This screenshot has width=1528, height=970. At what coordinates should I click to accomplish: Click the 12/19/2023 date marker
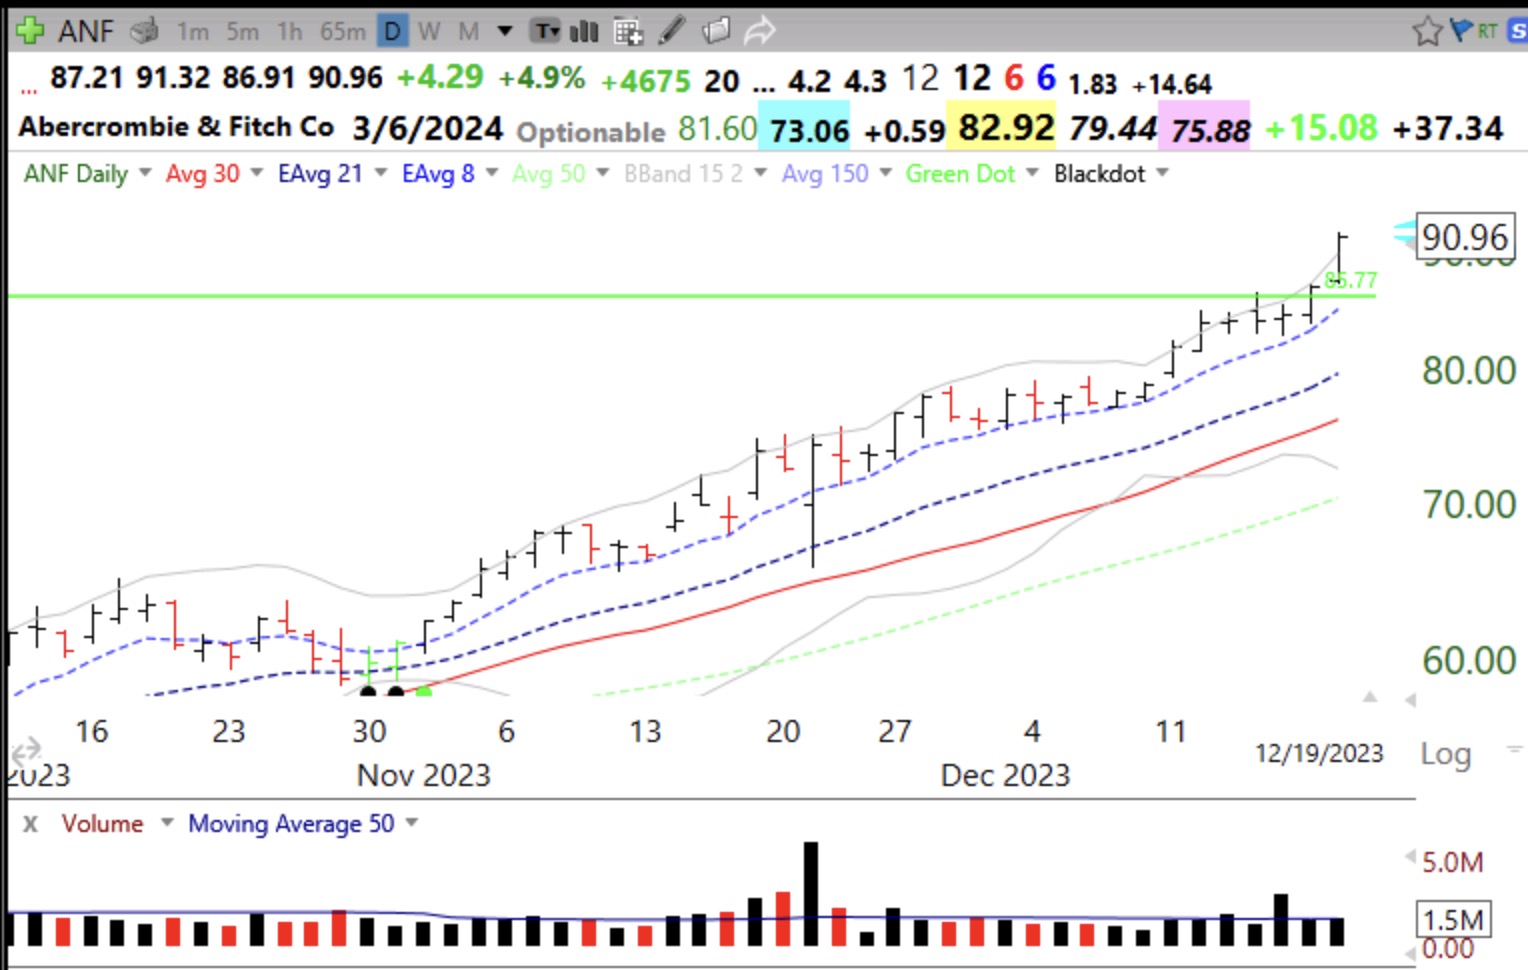click(1319, 753)
